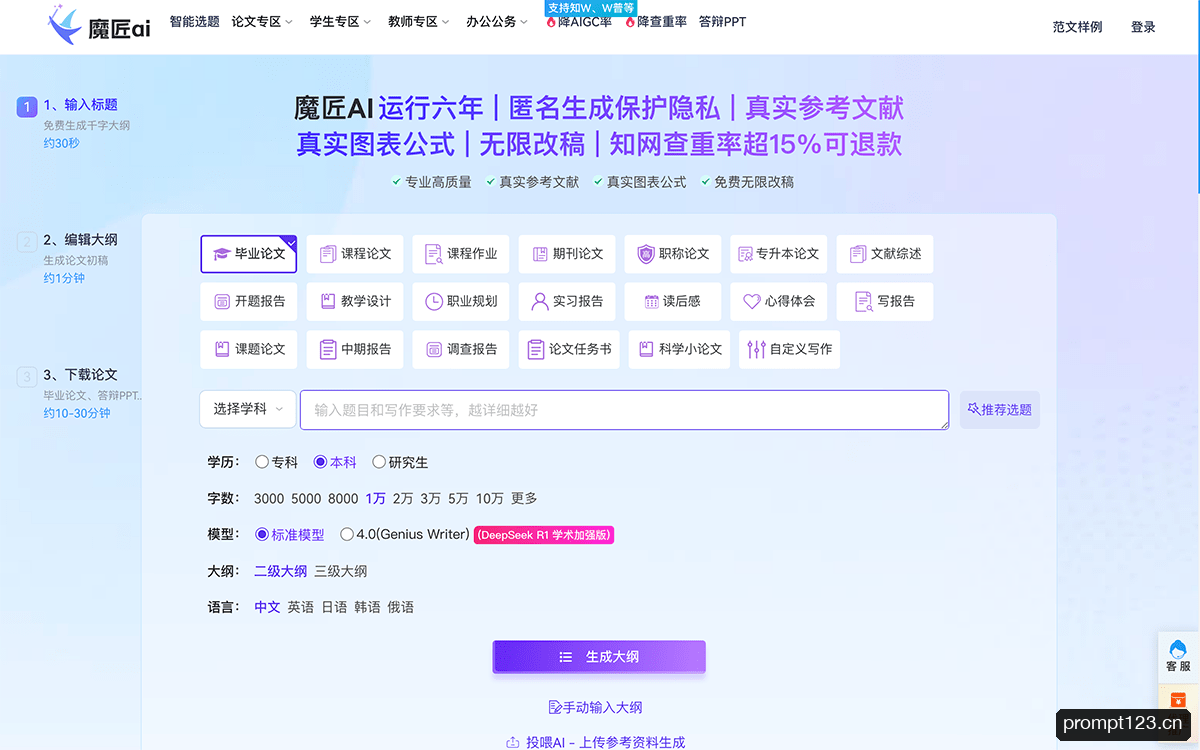The height and width of the screenshot is (750, 1200).
Task: Select 专科 education level
Action: 277,462
